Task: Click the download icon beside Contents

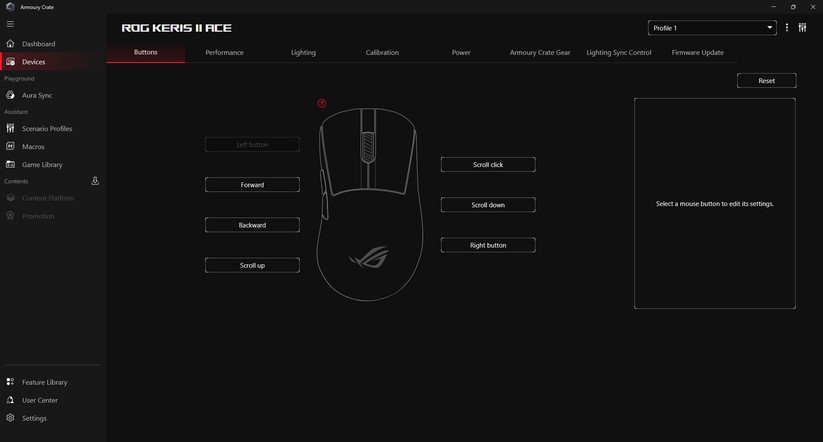Action: 95,181
